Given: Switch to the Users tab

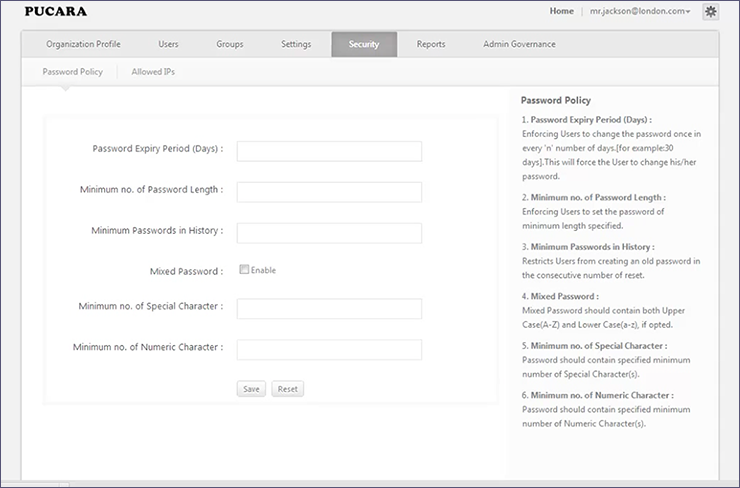Looking at the screenshot, I should (x=168, y=44).
